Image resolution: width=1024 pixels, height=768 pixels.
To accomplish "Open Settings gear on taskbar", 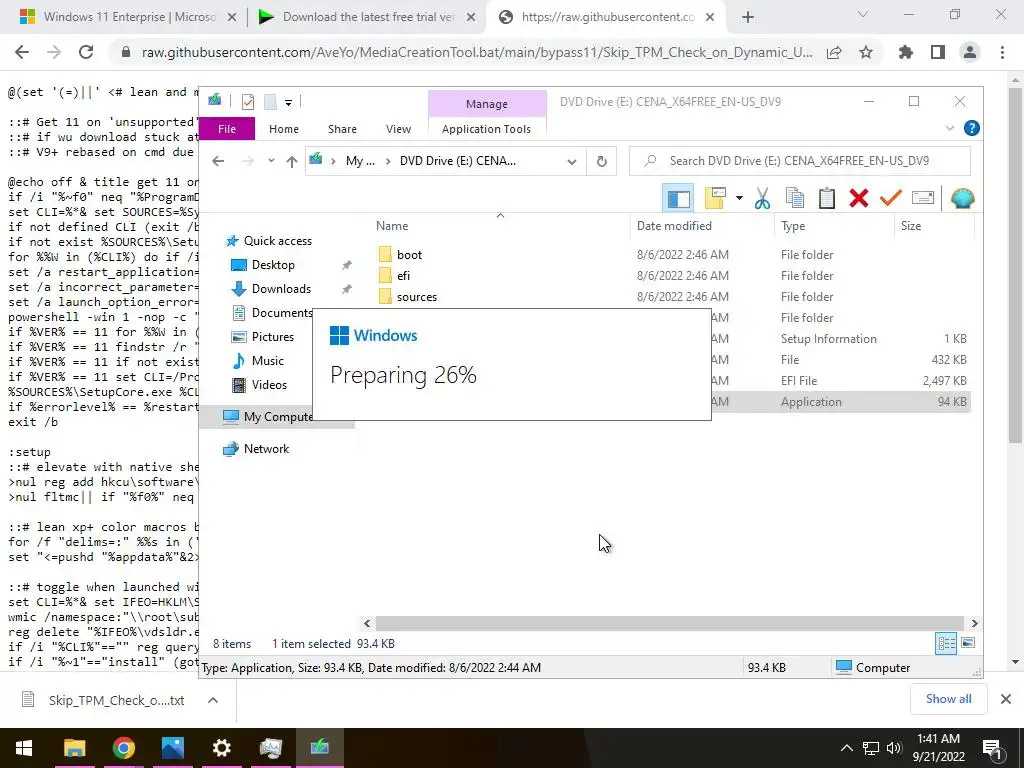I will (x=221, y=748).
